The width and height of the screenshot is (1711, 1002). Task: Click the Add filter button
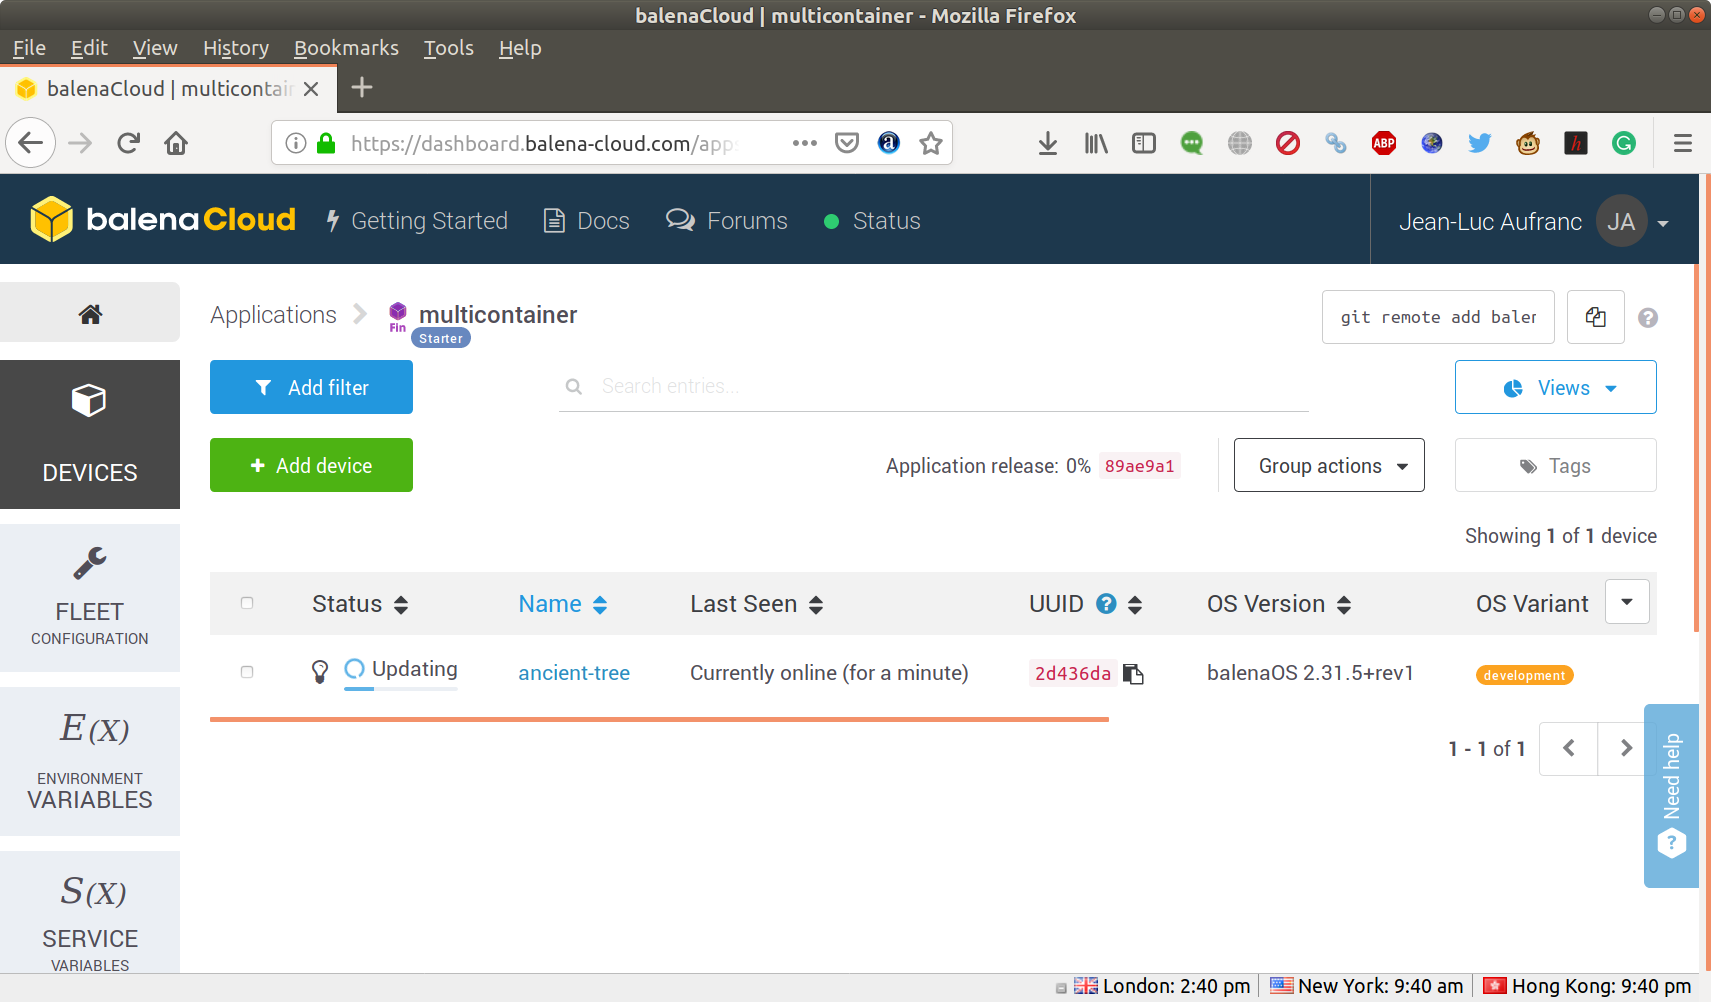pos(311,387)
